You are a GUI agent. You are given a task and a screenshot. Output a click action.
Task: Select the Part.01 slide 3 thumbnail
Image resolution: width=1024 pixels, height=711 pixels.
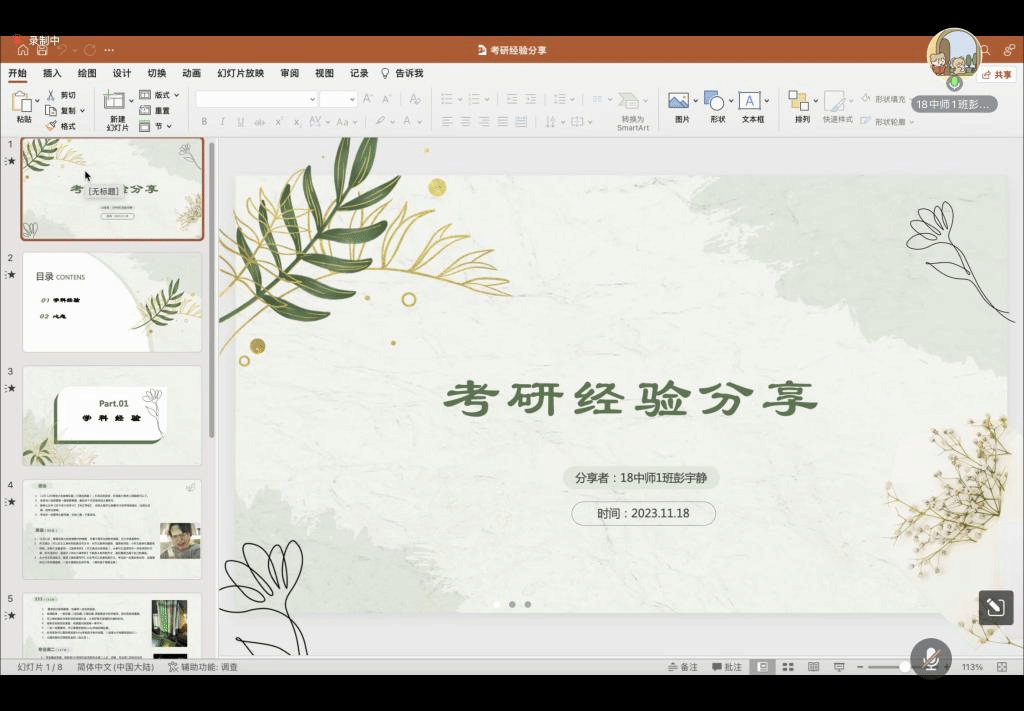pyautogui.click(x=112, y=415)
